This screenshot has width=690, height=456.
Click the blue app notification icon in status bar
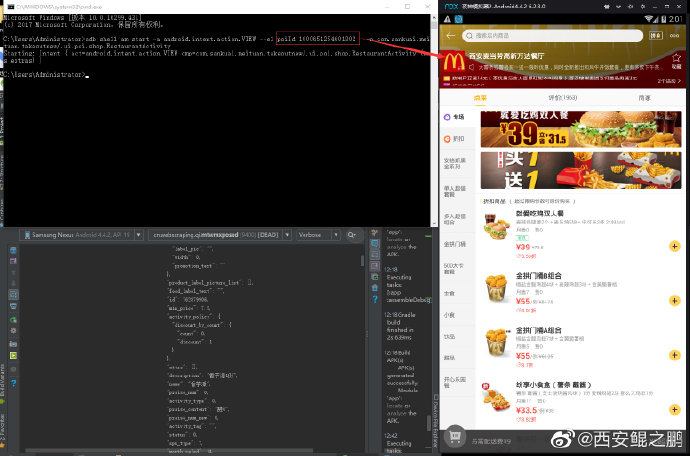(x=459, y=19)
